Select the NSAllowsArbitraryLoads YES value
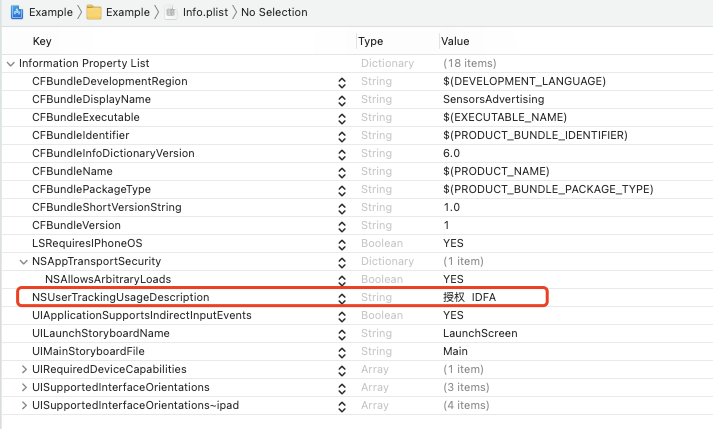This screenshot has width=713, height=429. (x=453, y=279)
